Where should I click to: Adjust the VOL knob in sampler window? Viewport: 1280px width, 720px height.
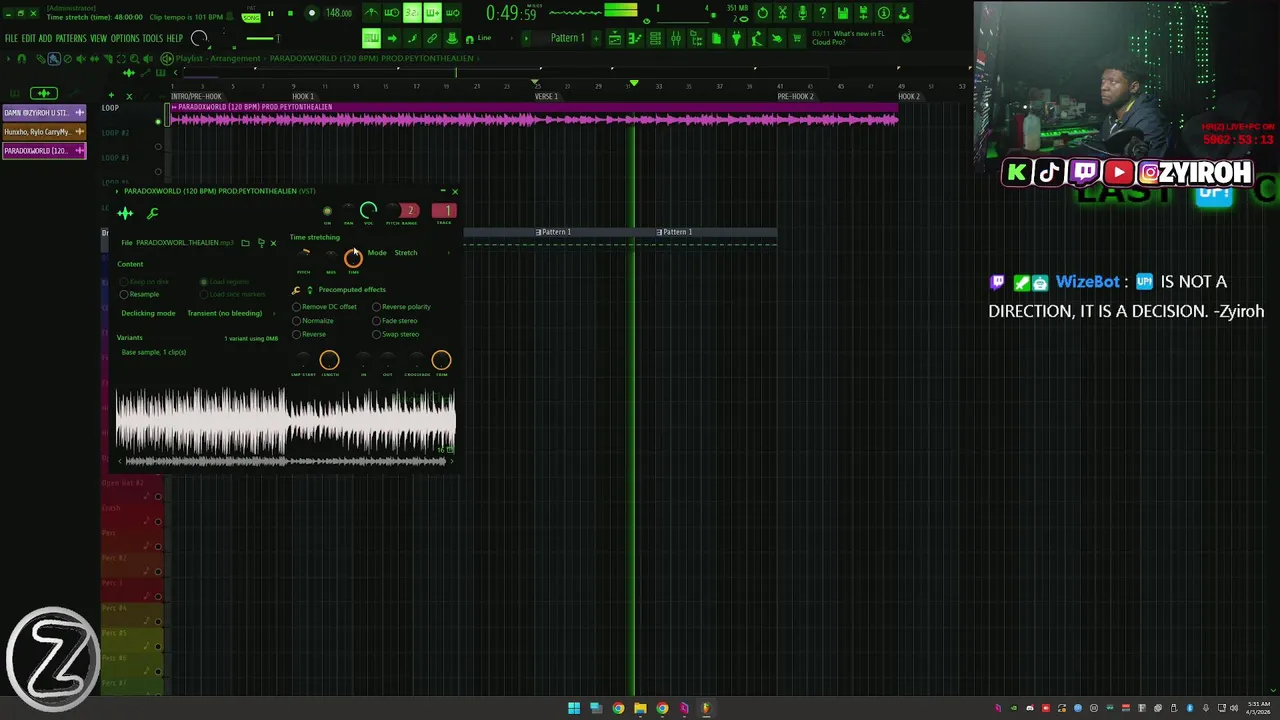coord(368,210)
